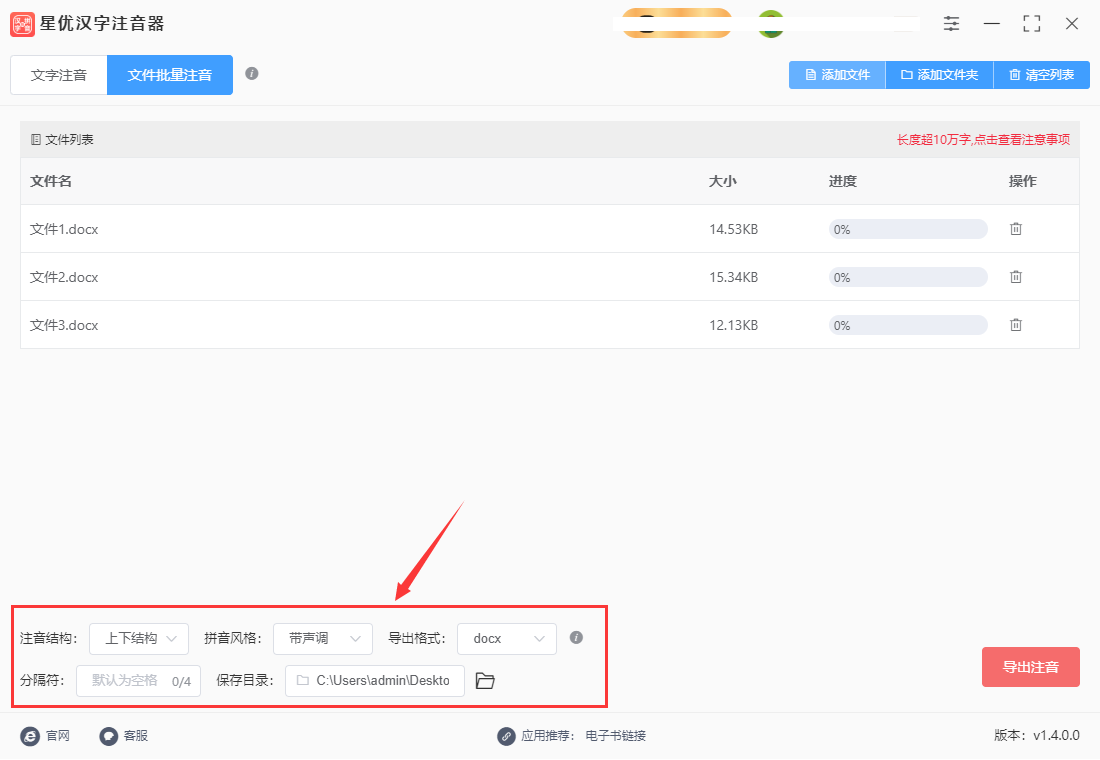Image resolution: width=1100 pixels, height=760 pixels.
Task: Toggle fullscreen with the maximize icon
Action: click(x=1032, y=24)
